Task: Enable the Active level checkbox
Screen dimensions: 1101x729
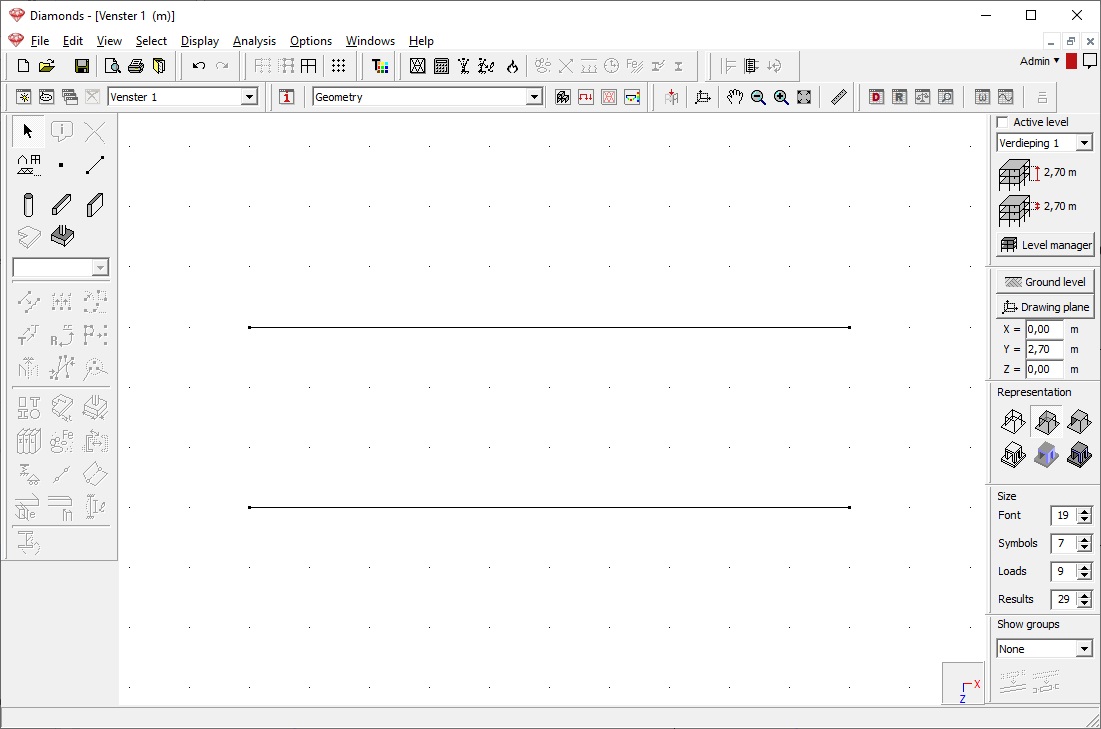Action: 1003,122
